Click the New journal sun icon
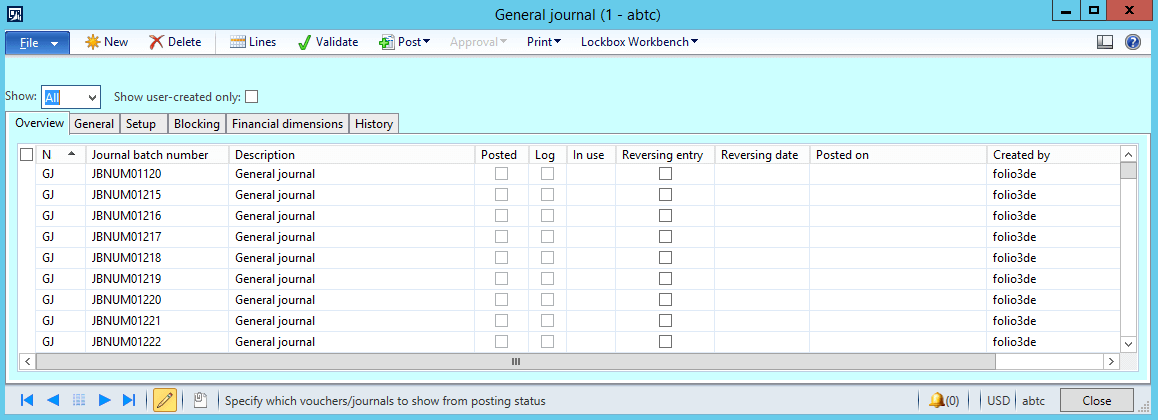Viewport: 1158px width, 420px height. coord(92,42)
